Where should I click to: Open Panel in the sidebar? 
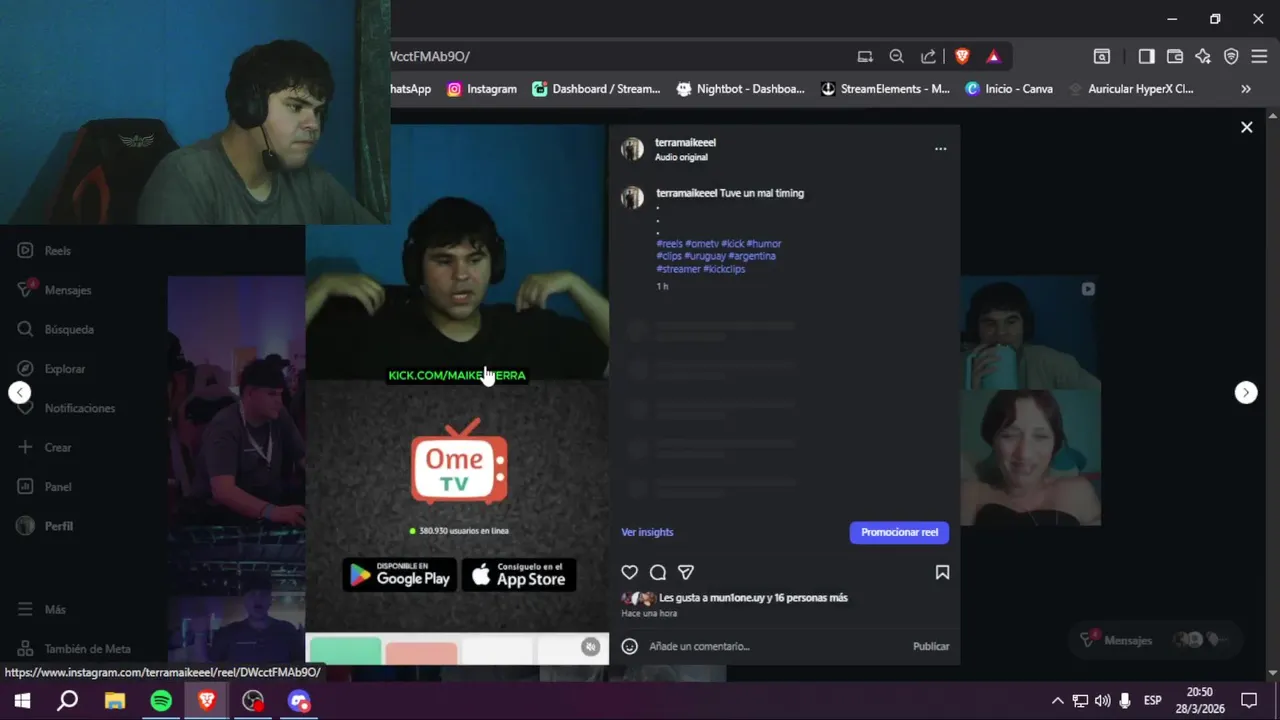[x=44, y=487]
